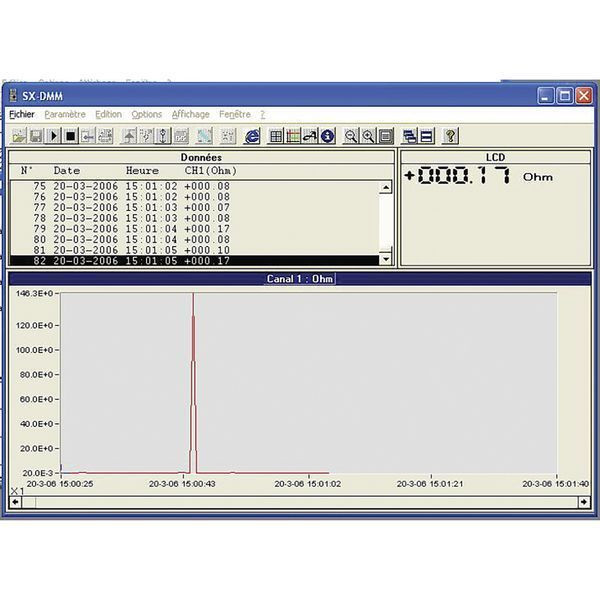Click the data list scroll up arrow
The image size is (600, 600).
[386, 186]
